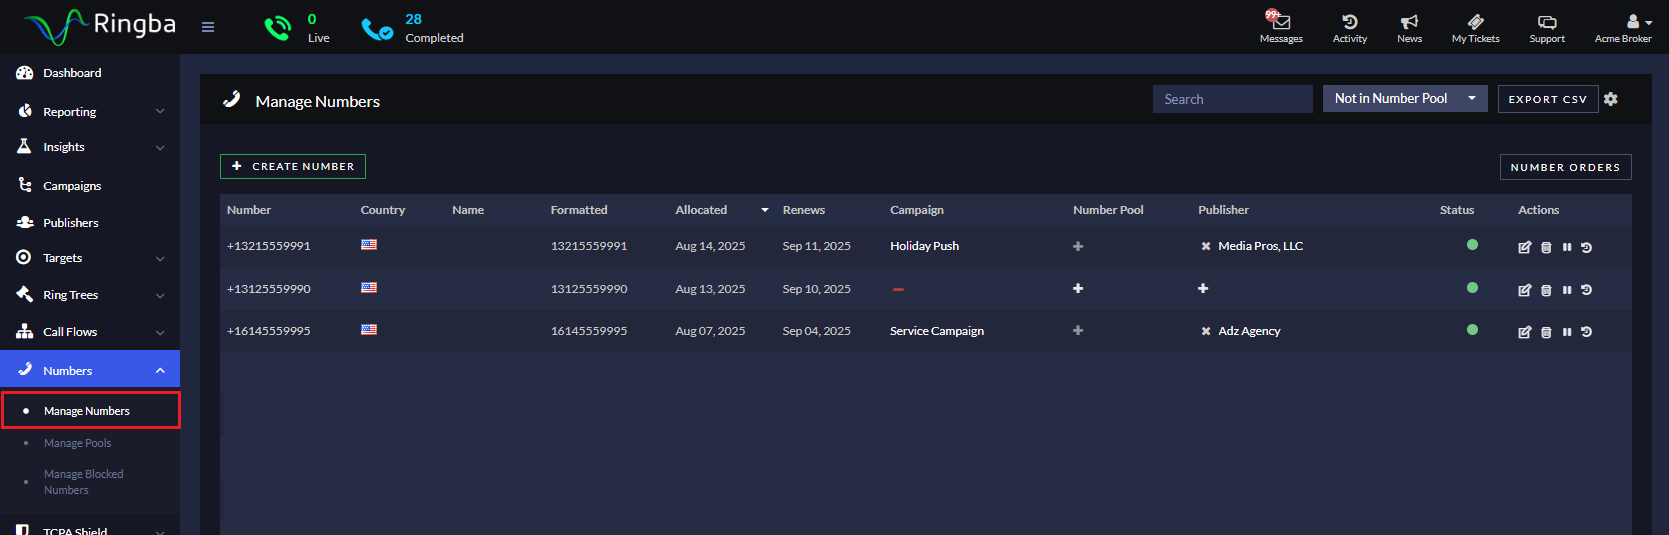Image resolution: width=1669 pixels, height=535 pixels.
Task: Edit number +16145559995
Action: [x=1525, y=332]
